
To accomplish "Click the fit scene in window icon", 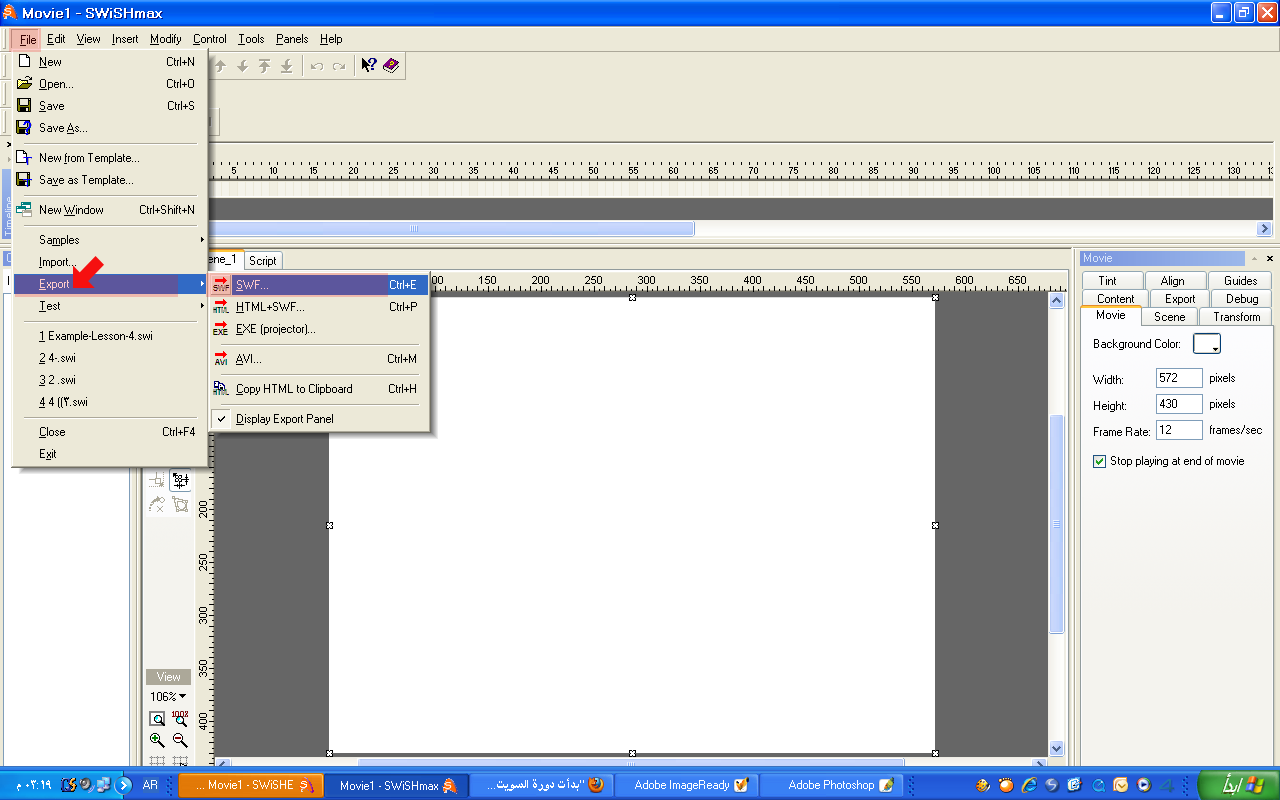I will click(x=157, y=718).
